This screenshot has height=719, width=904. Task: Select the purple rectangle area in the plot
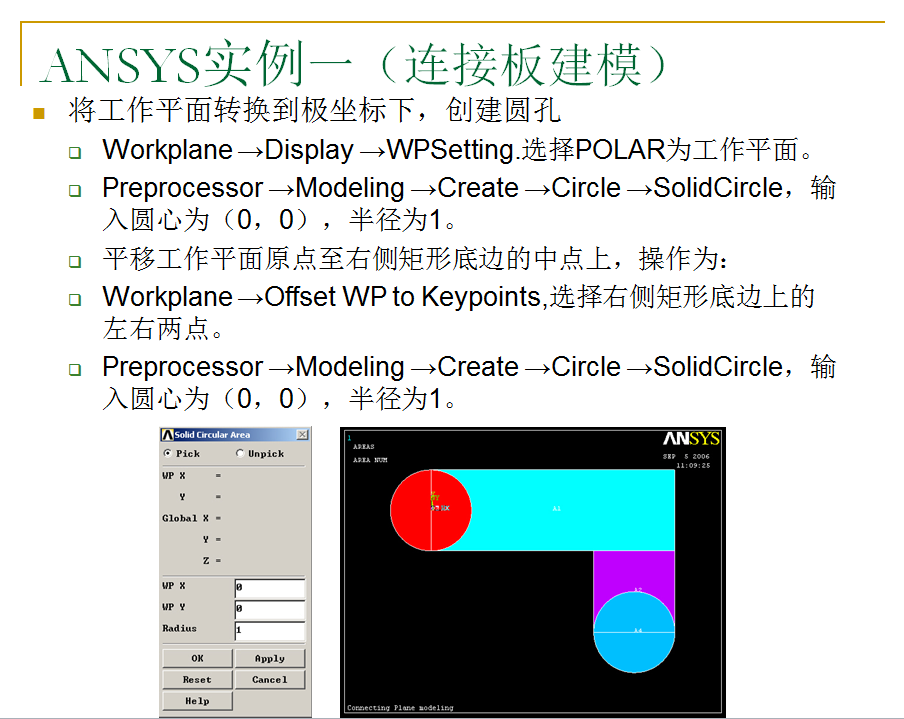click(634, 571)
